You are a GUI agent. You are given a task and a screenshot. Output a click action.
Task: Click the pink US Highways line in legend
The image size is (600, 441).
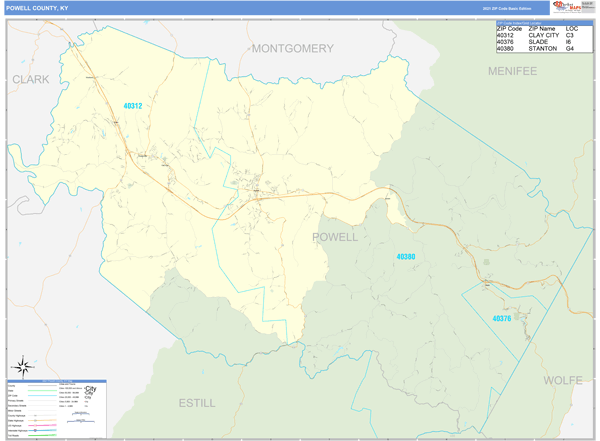[42, 425]
